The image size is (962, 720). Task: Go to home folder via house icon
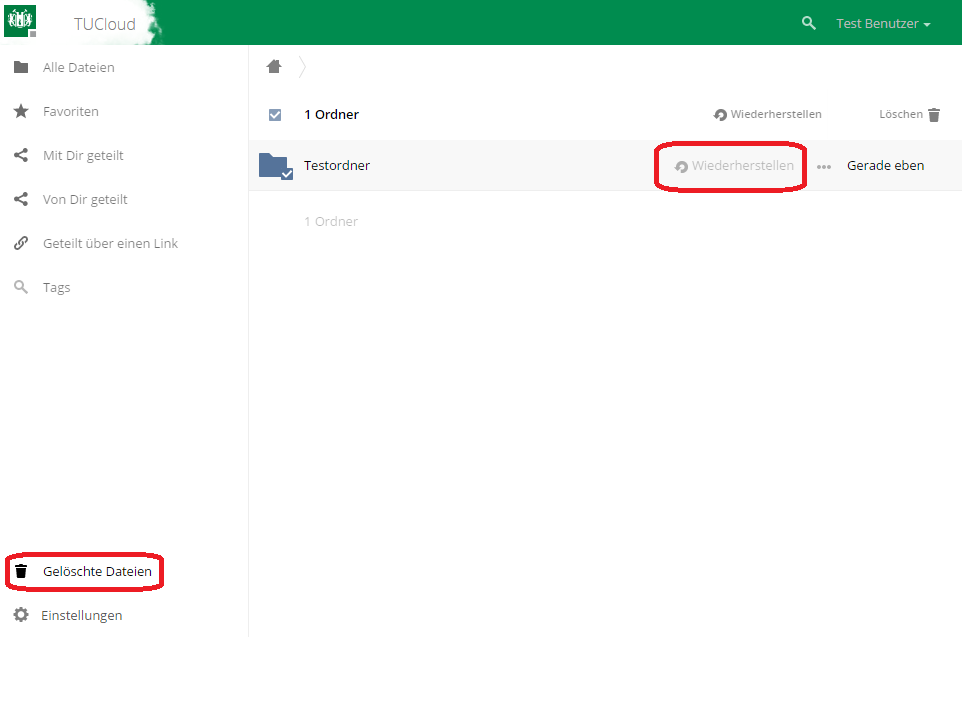tap(274, 67)
